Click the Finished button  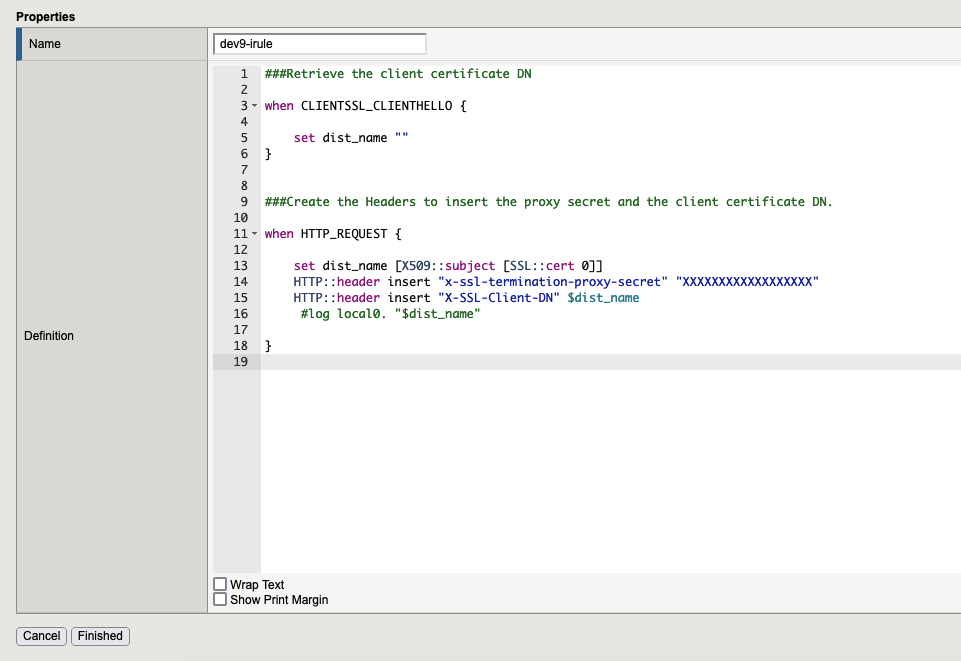click(x=100, y=636)
